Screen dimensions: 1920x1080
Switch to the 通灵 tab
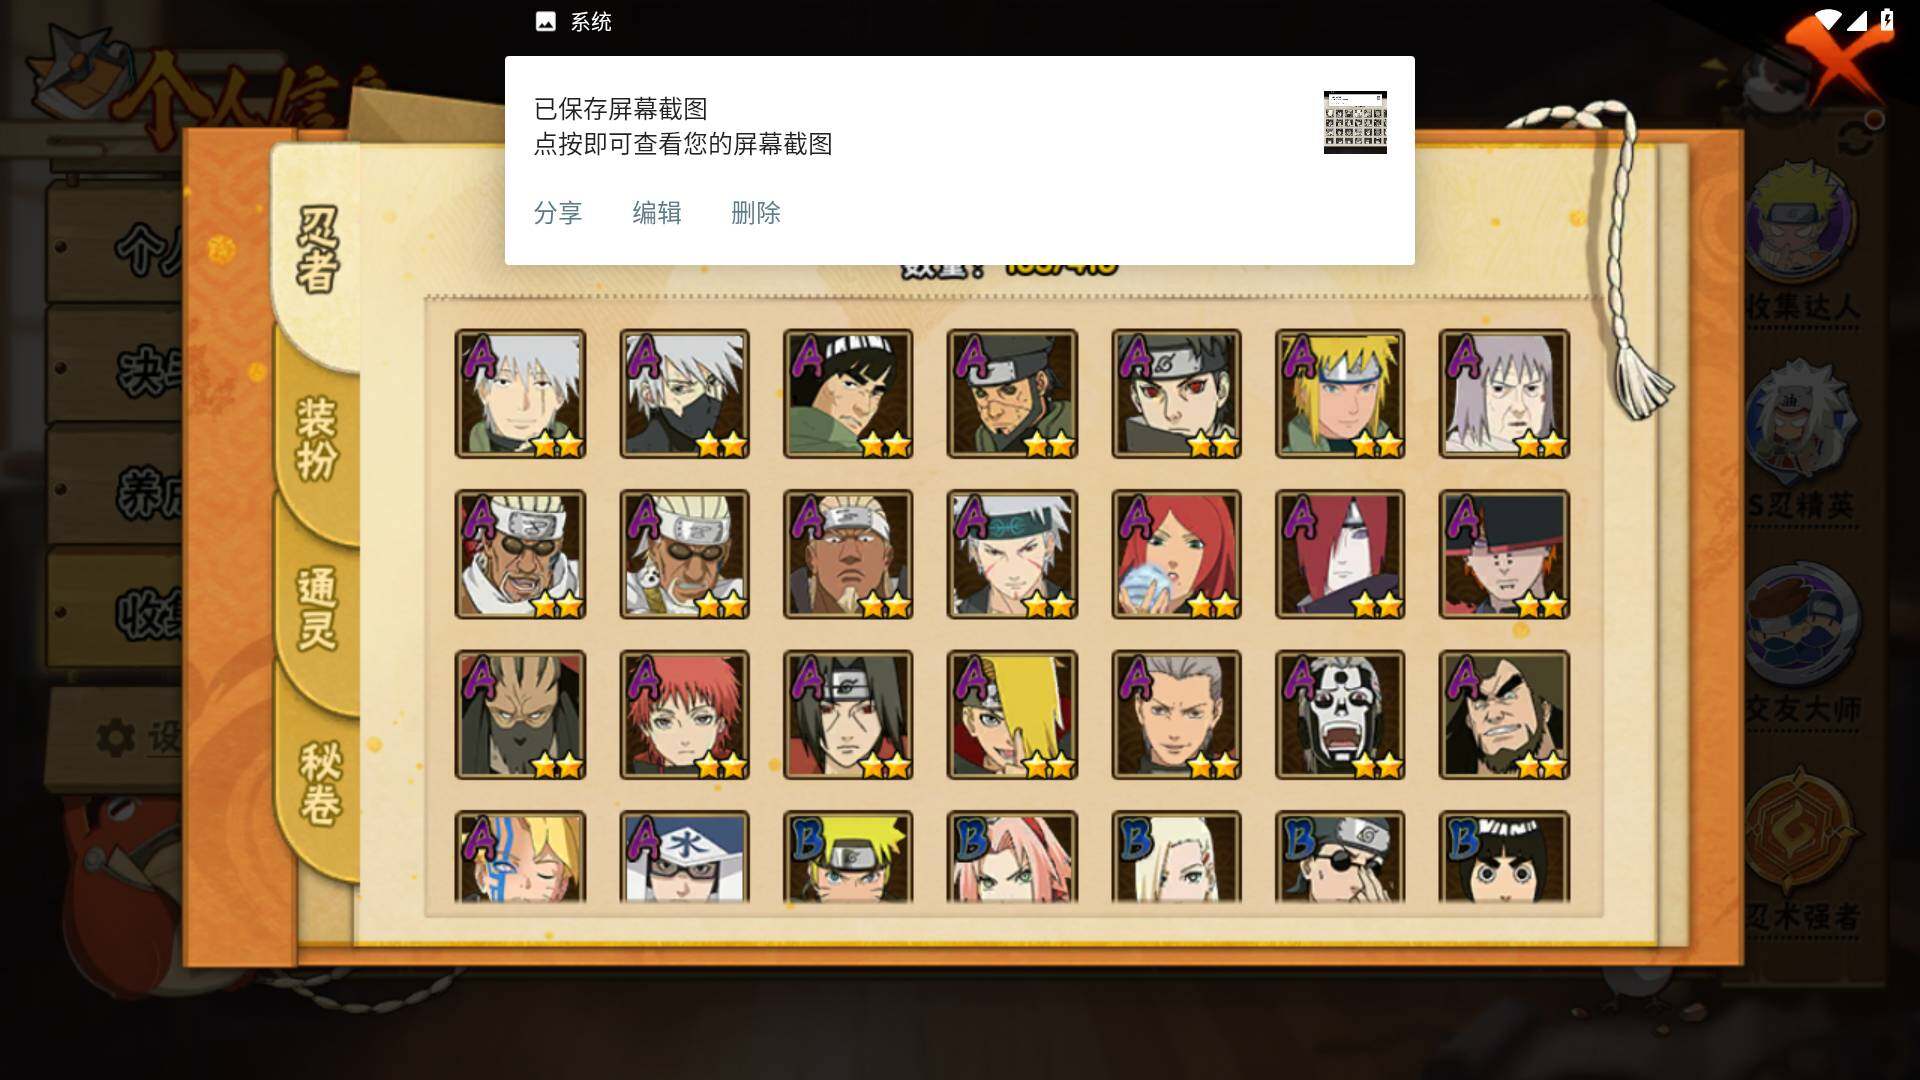tap(318, 608)
